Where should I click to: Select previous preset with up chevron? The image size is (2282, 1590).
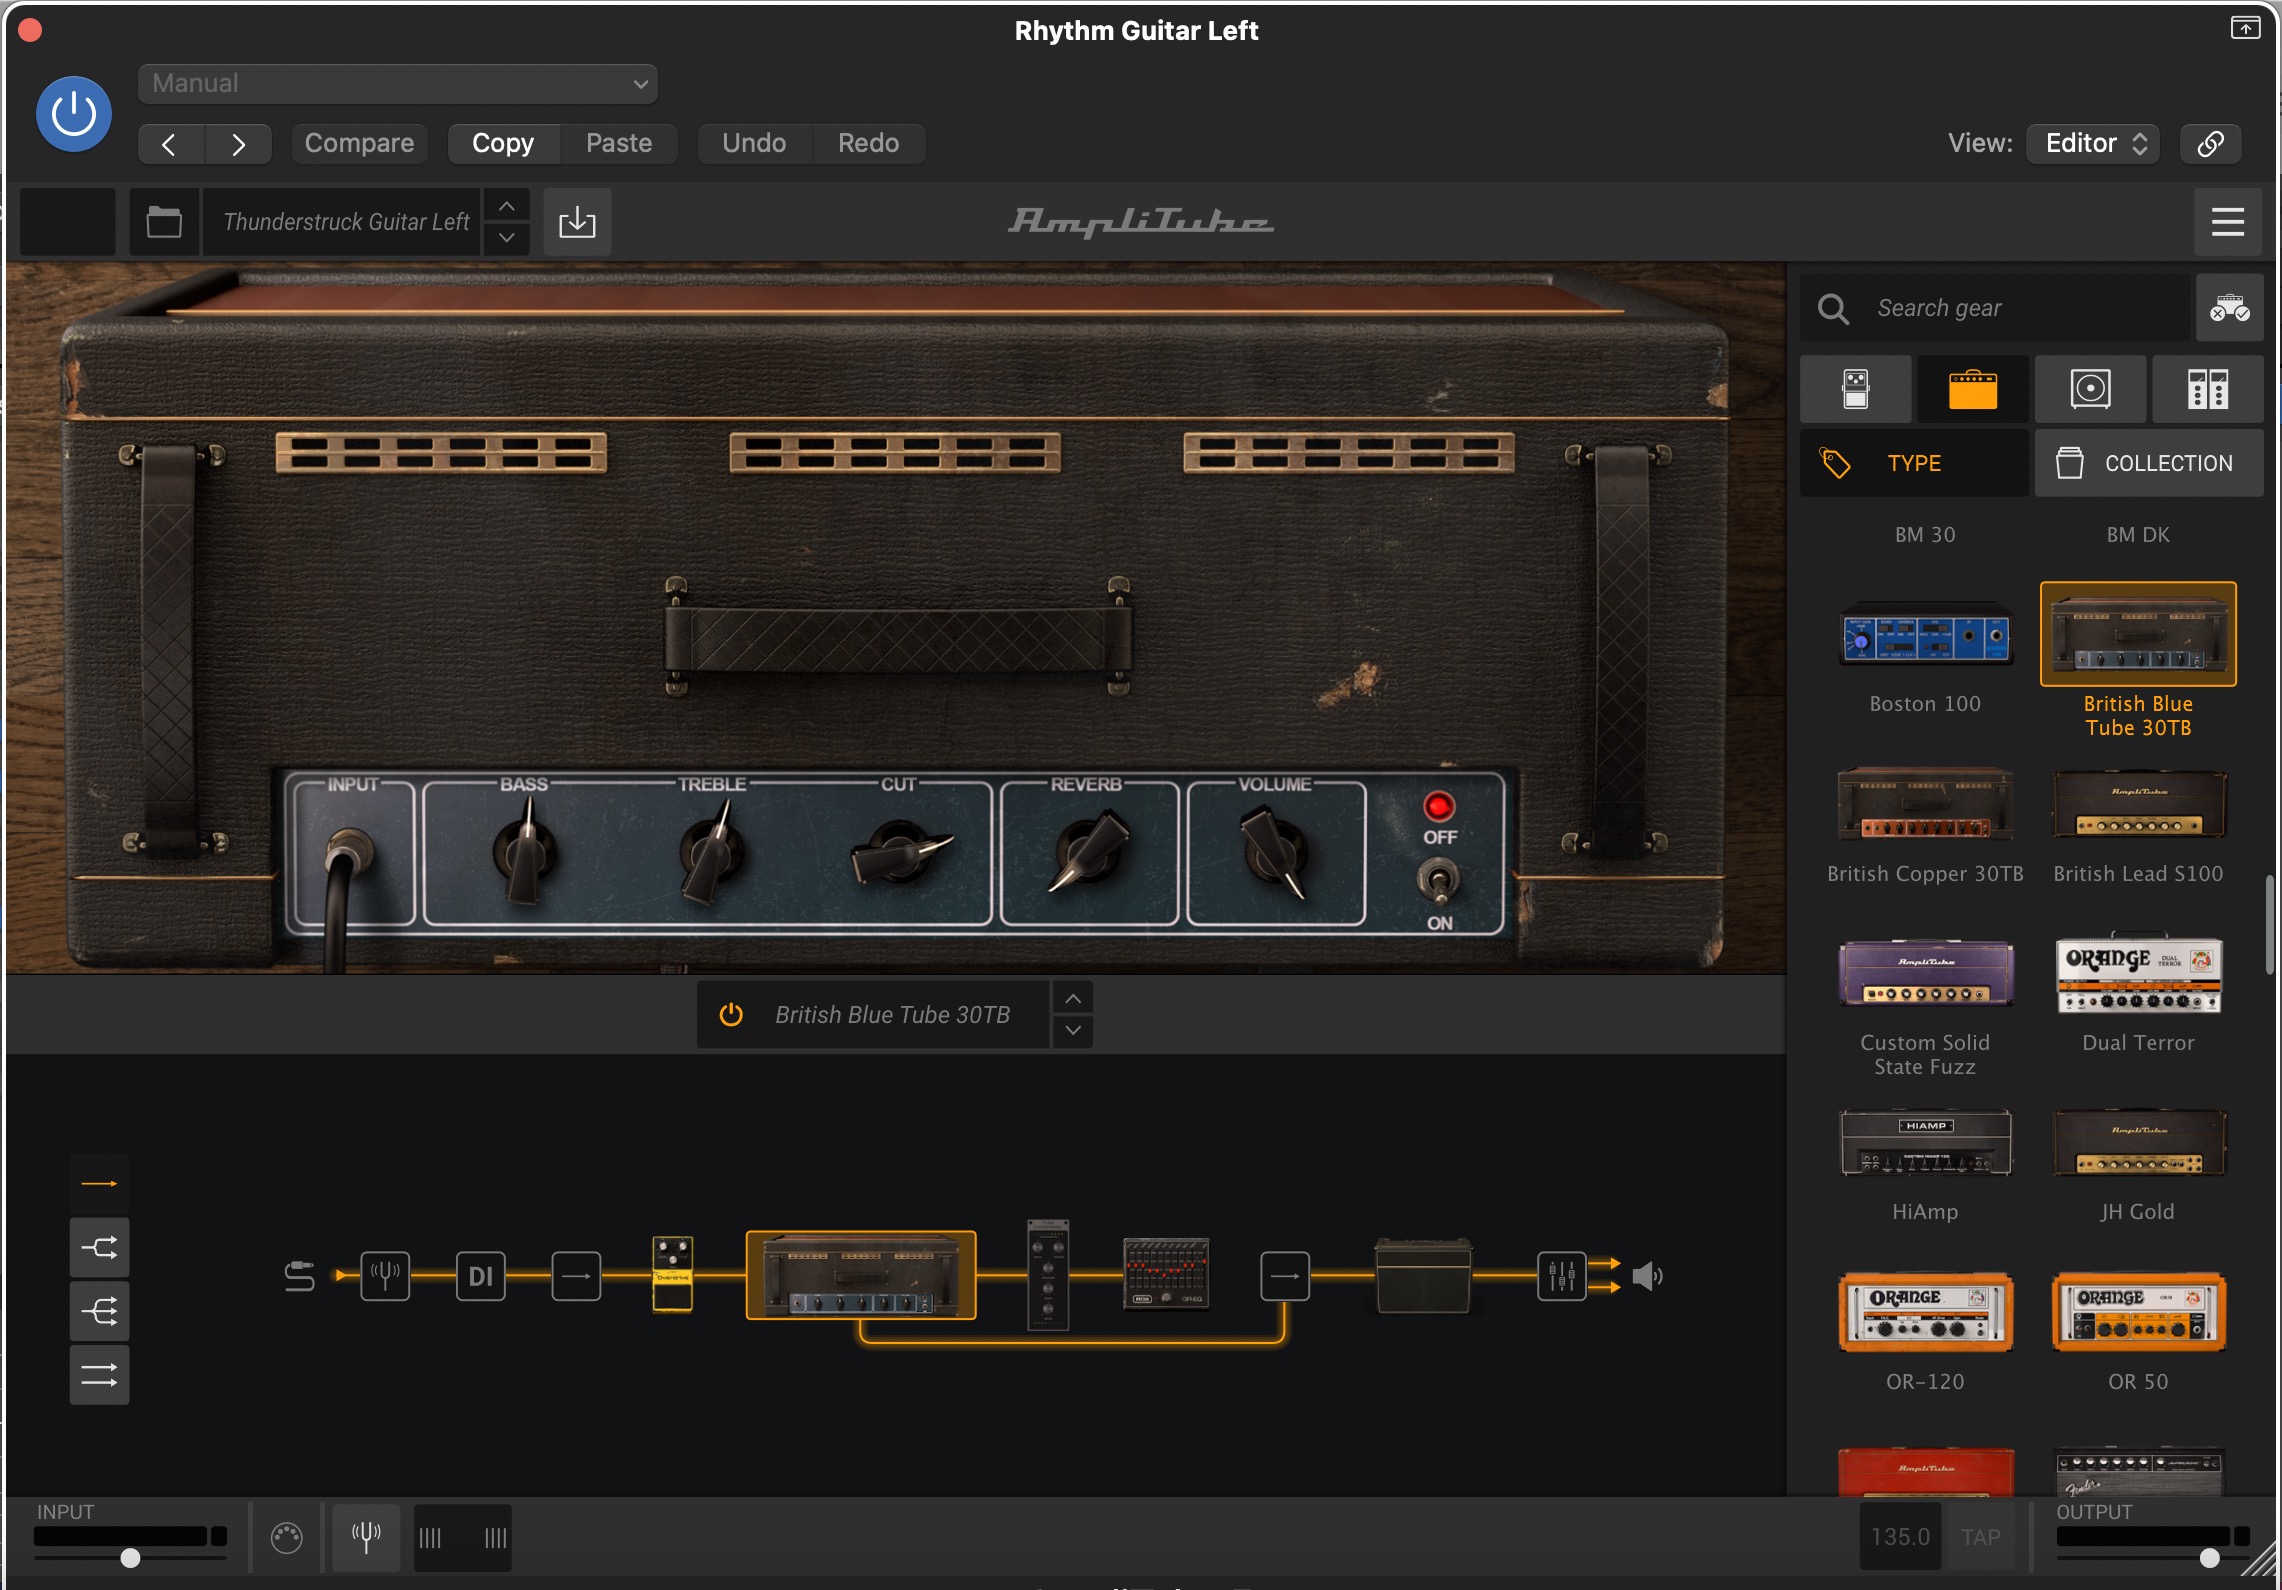(507, 206)
